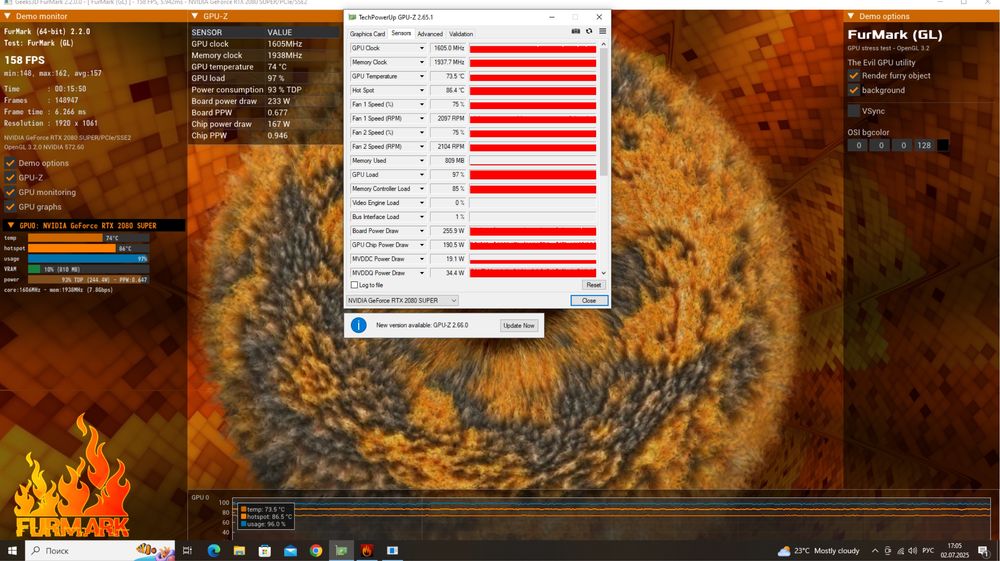
Task: Open the volume tray icon
Action: (x=913, y=551)
